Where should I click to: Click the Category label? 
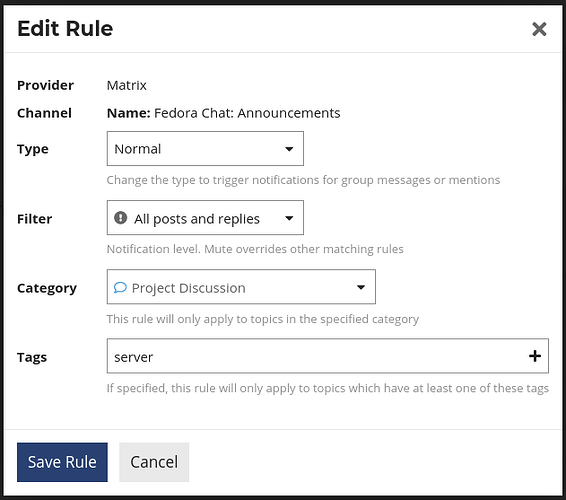[47, 288]
